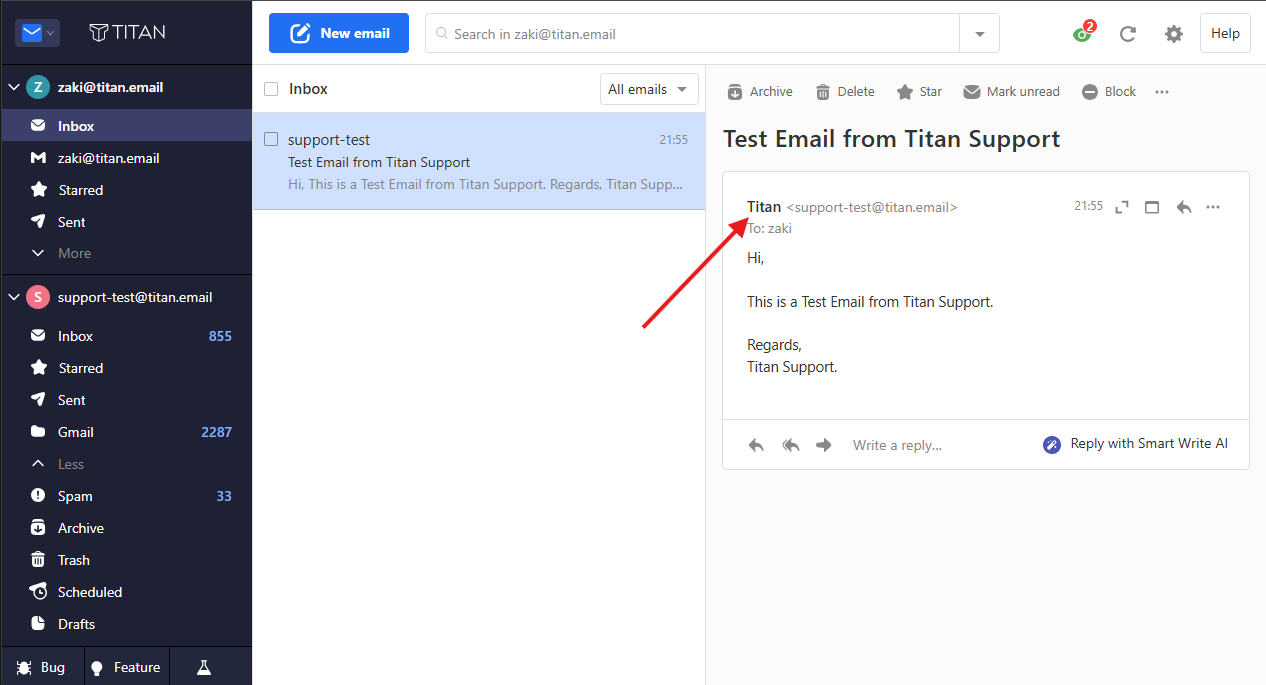Open the Archive folder in the sidebar

[126, 528]
